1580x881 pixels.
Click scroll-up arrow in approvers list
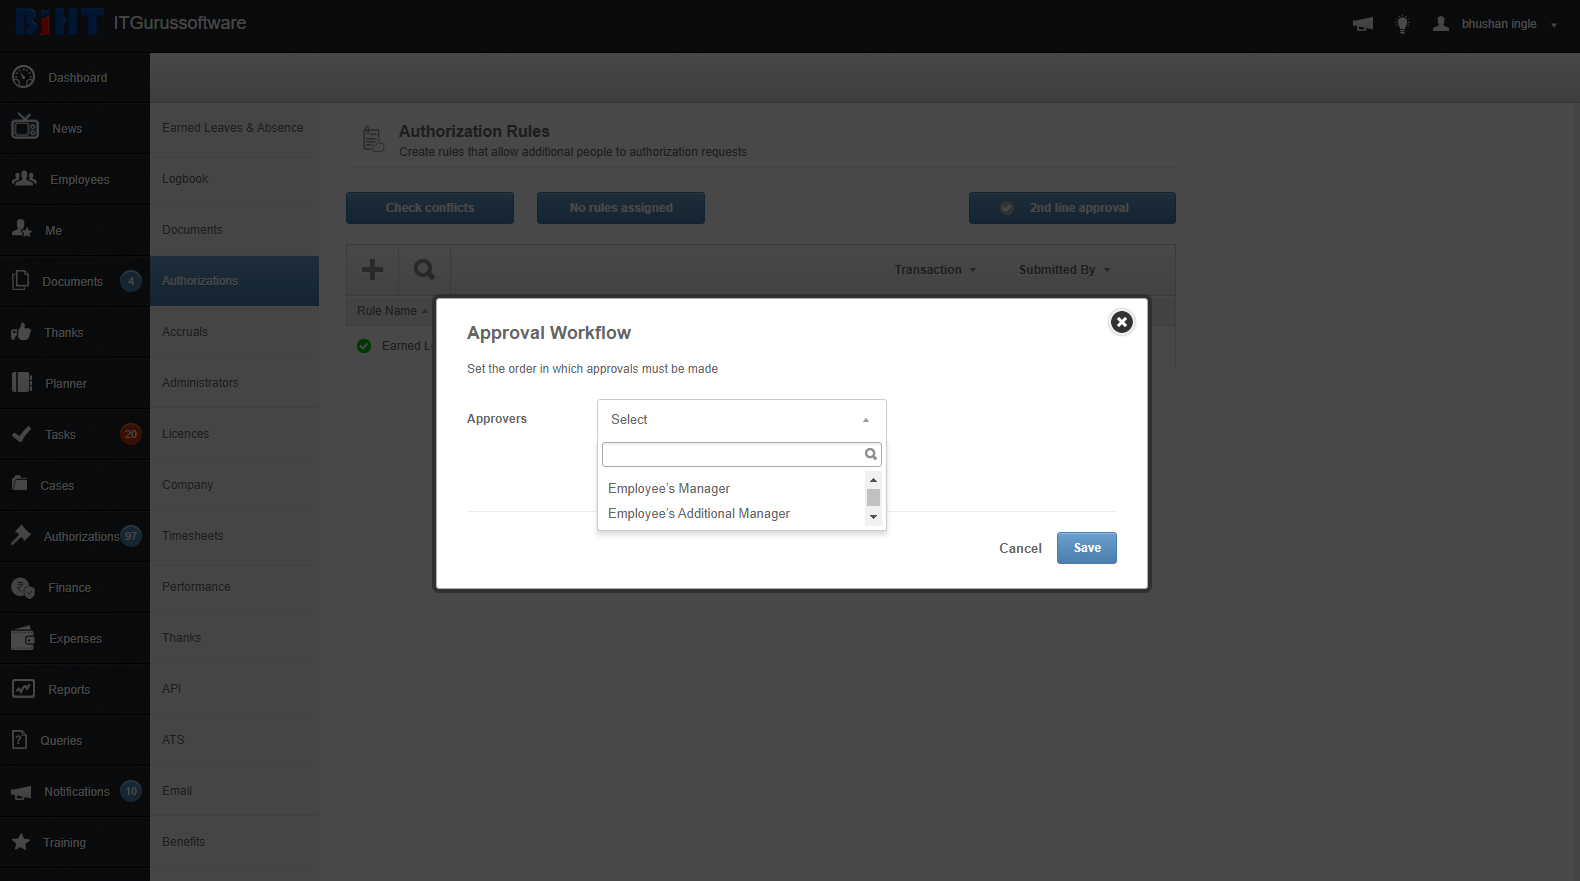pyautogui.click(x=873, y=480)
